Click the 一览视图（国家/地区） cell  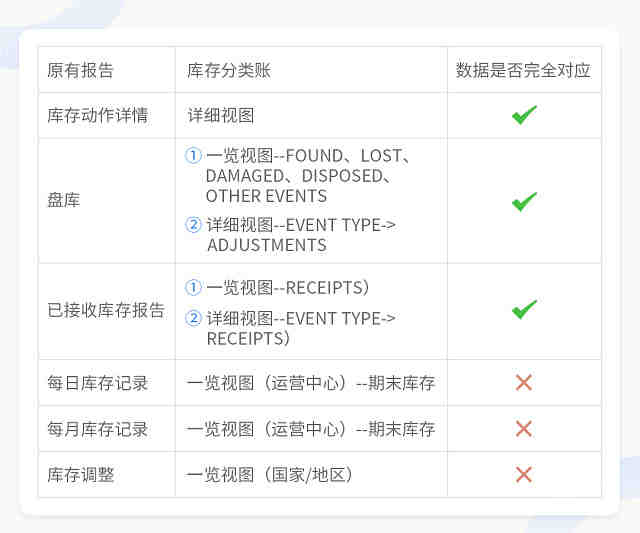[x=269, y=475]
